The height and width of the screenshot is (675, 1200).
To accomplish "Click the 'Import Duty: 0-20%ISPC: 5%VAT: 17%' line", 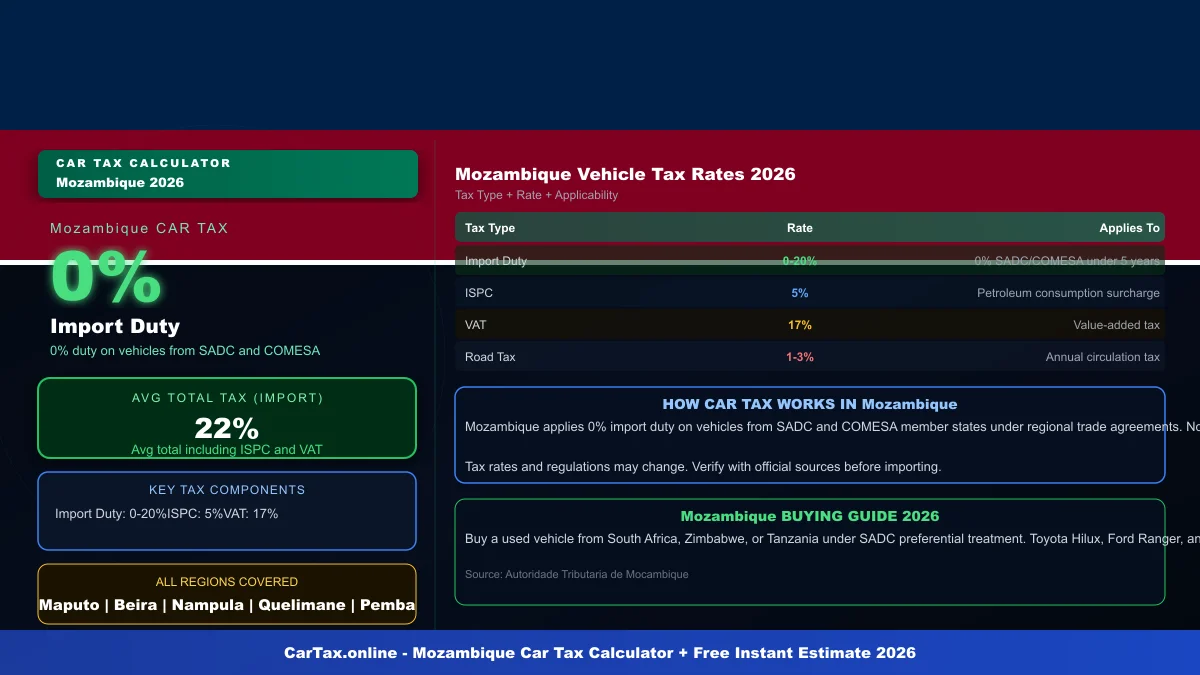I will click(x=167, y=514).
